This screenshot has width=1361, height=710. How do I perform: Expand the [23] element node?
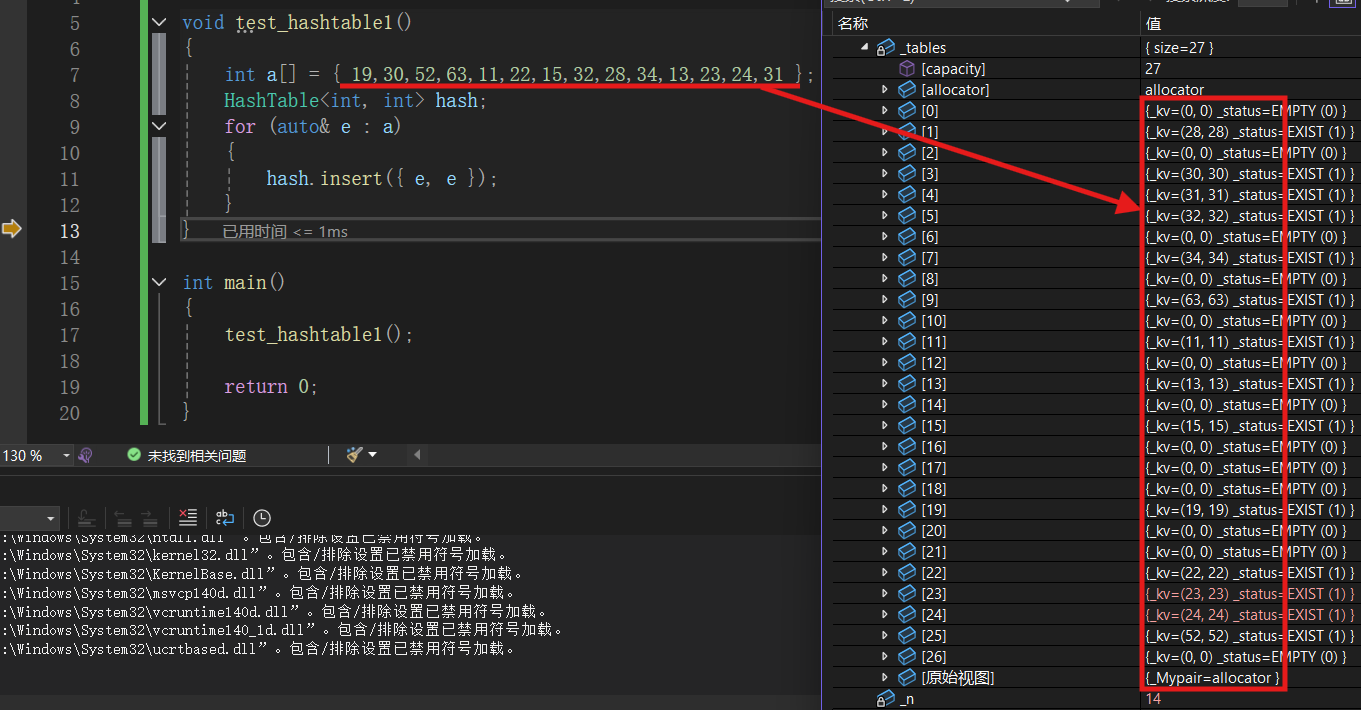click(x=884, y=594)
